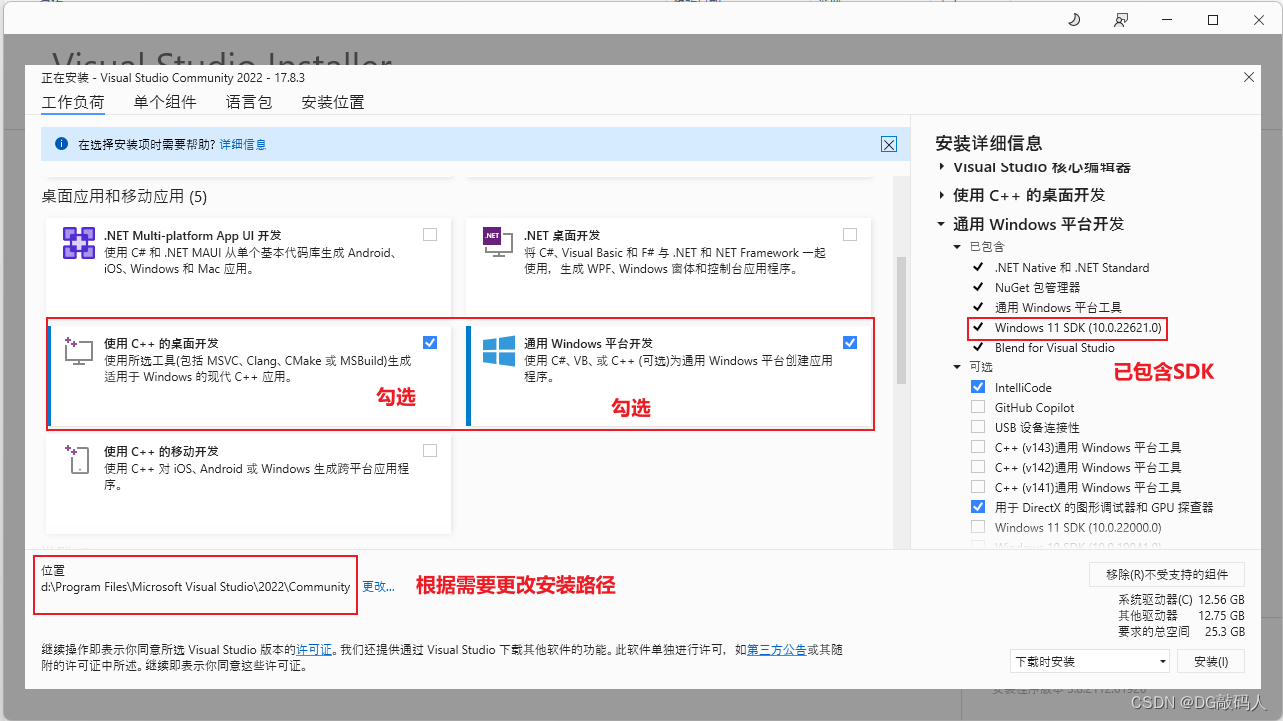Click the .NET desktop development workload icon

(x=498, y=242)
